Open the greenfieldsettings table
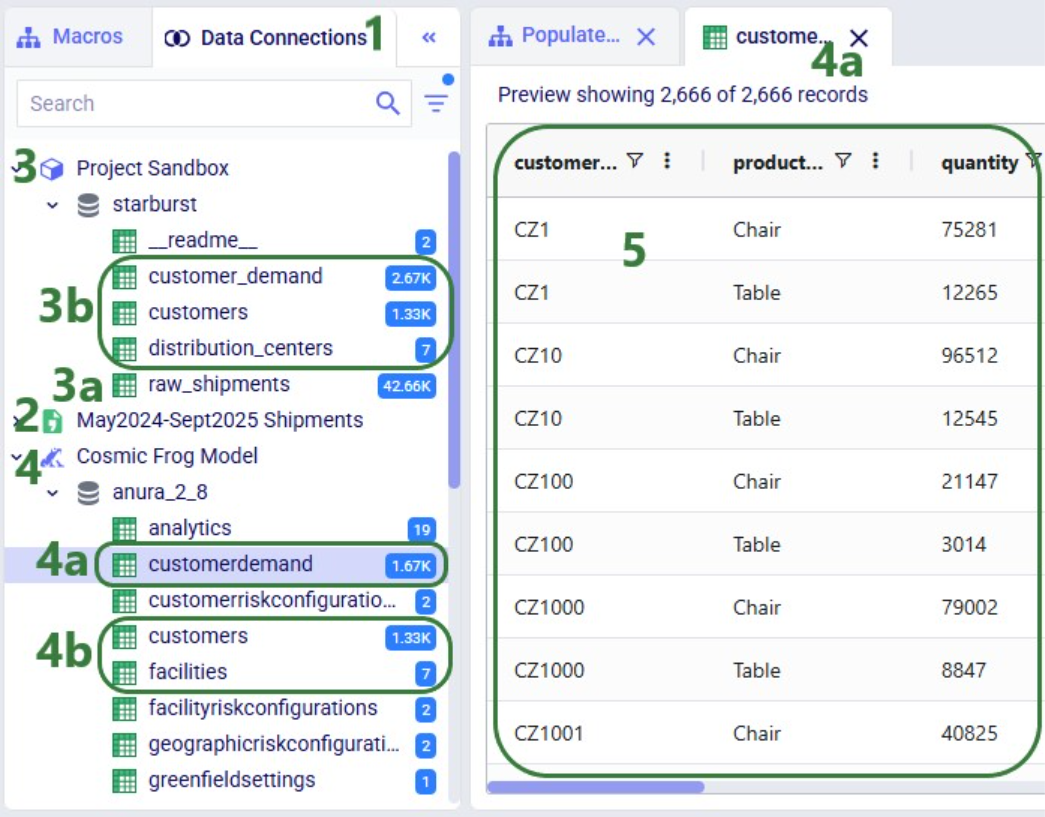The image size is (1045, 817). [232, 780]
